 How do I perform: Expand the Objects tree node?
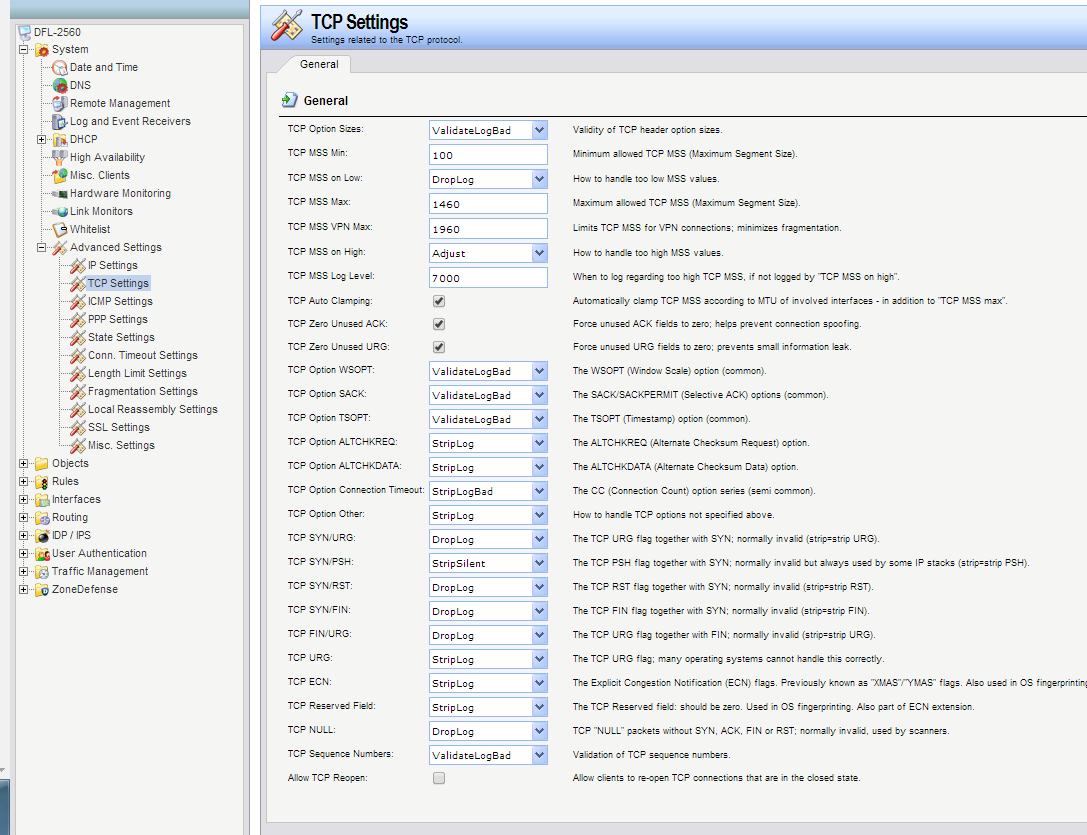pyautogui.click(x=24, y=464)
